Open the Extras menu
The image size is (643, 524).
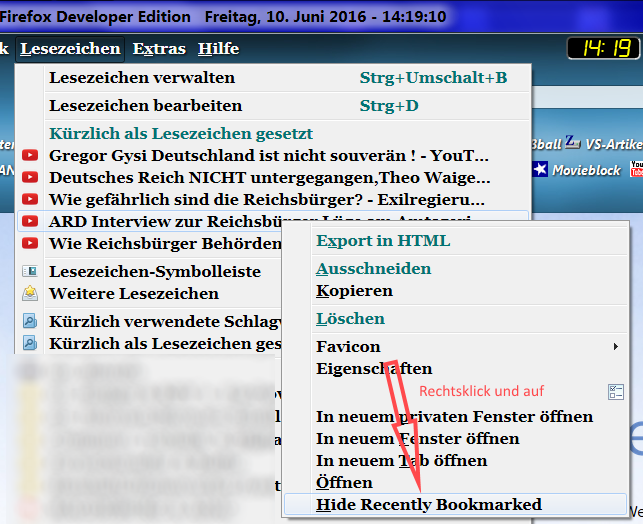[x=159, y=49]
